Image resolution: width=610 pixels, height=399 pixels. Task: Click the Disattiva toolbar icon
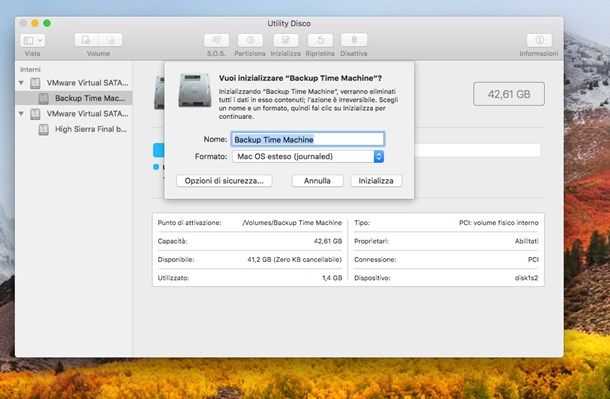click(354, 40)
